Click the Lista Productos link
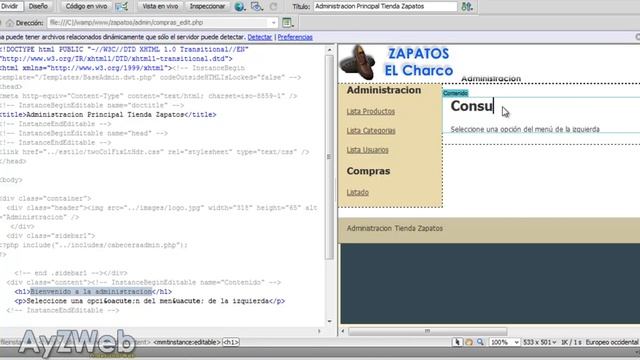Screen dimensions: 640x360 point(371,111)
